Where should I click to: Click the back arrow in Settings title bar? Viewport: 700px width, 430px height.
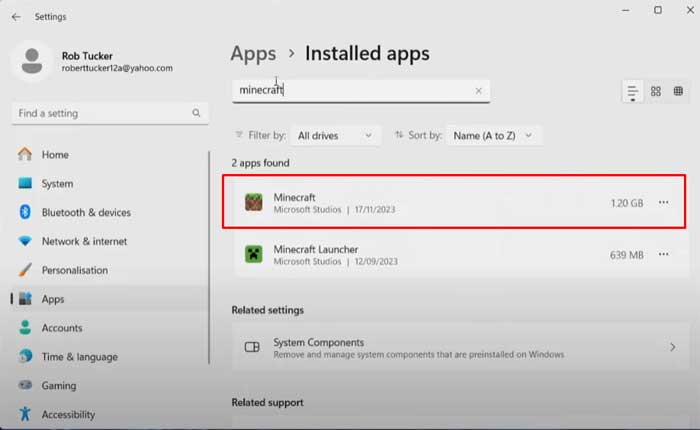point(16,17)
